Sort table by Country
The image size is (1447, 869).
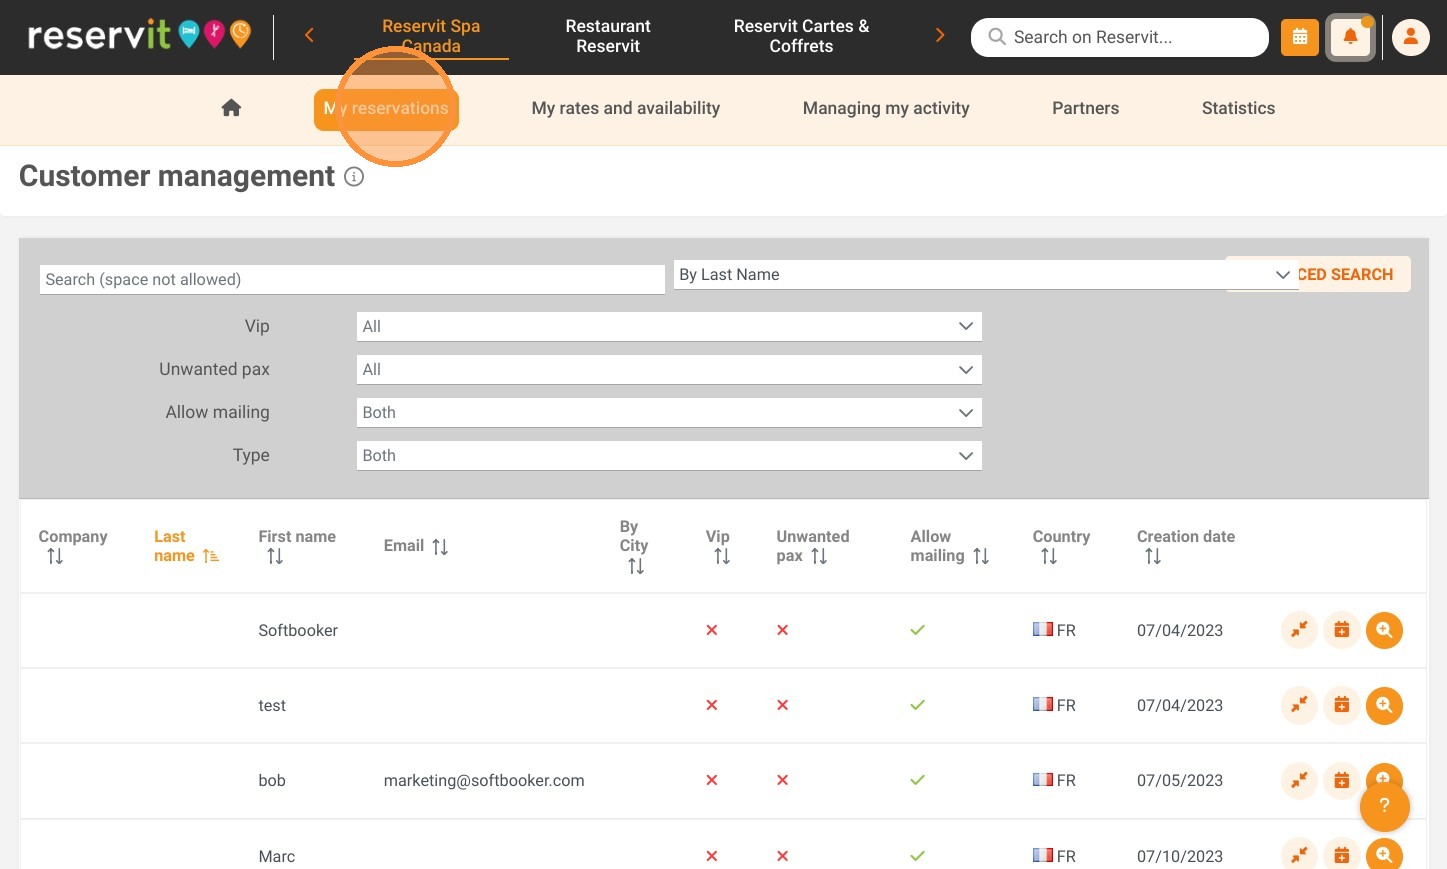point(1049,556)
